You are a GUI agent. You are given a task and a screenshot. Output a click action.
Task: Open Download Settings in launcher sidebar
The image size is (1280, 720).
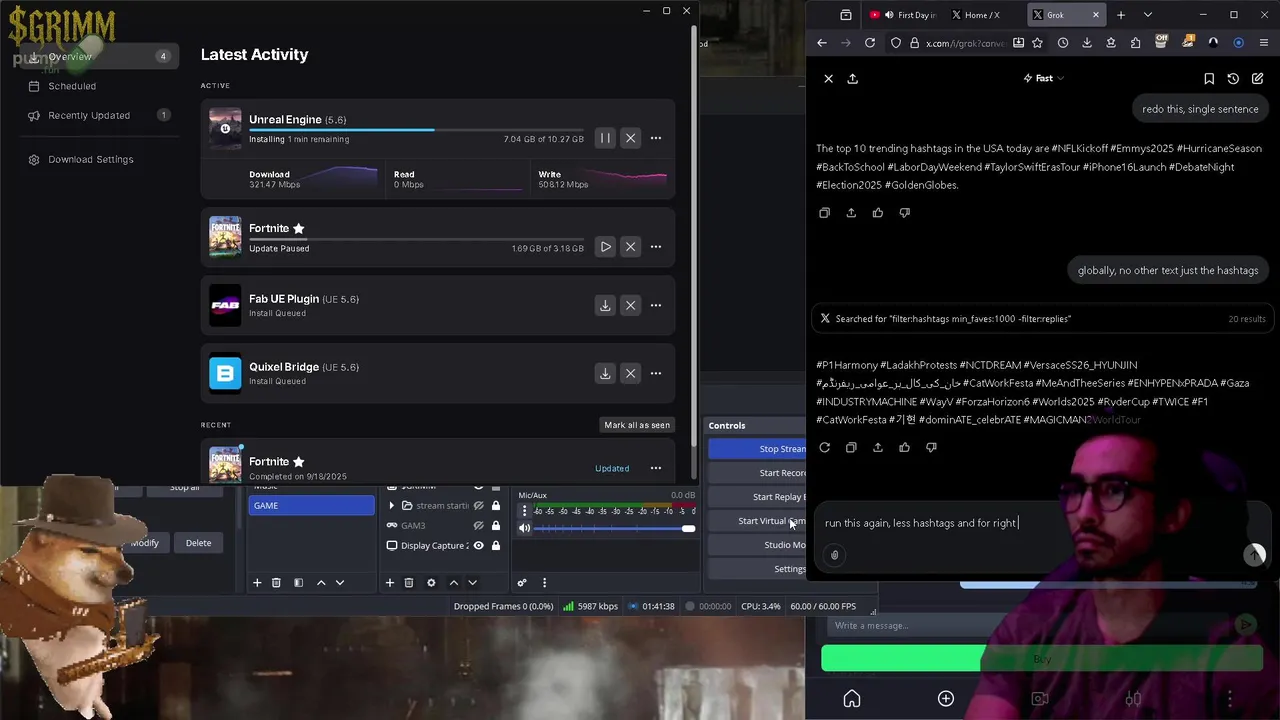90,159
